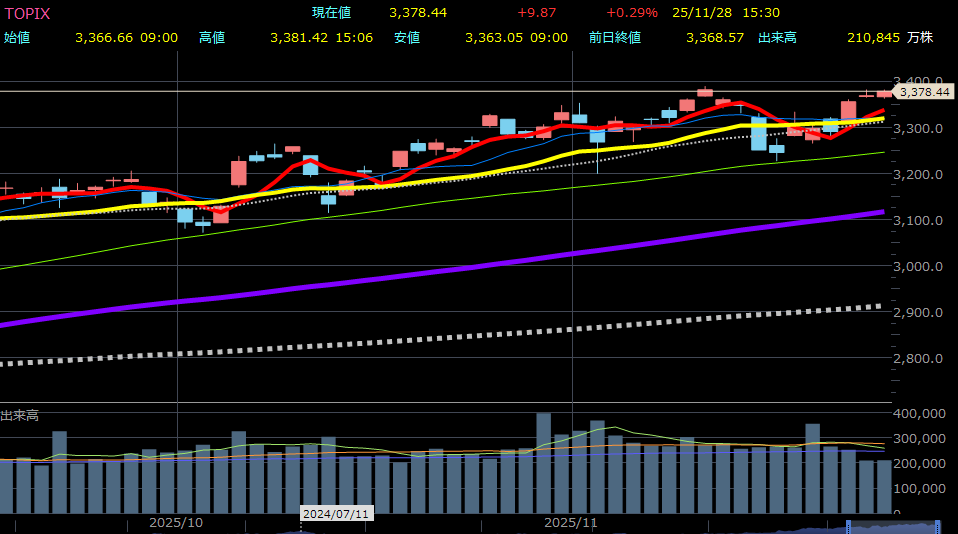The image size is (958, 534).
Task: Click the 安値 low price 3,363.05
Action: 495,38
